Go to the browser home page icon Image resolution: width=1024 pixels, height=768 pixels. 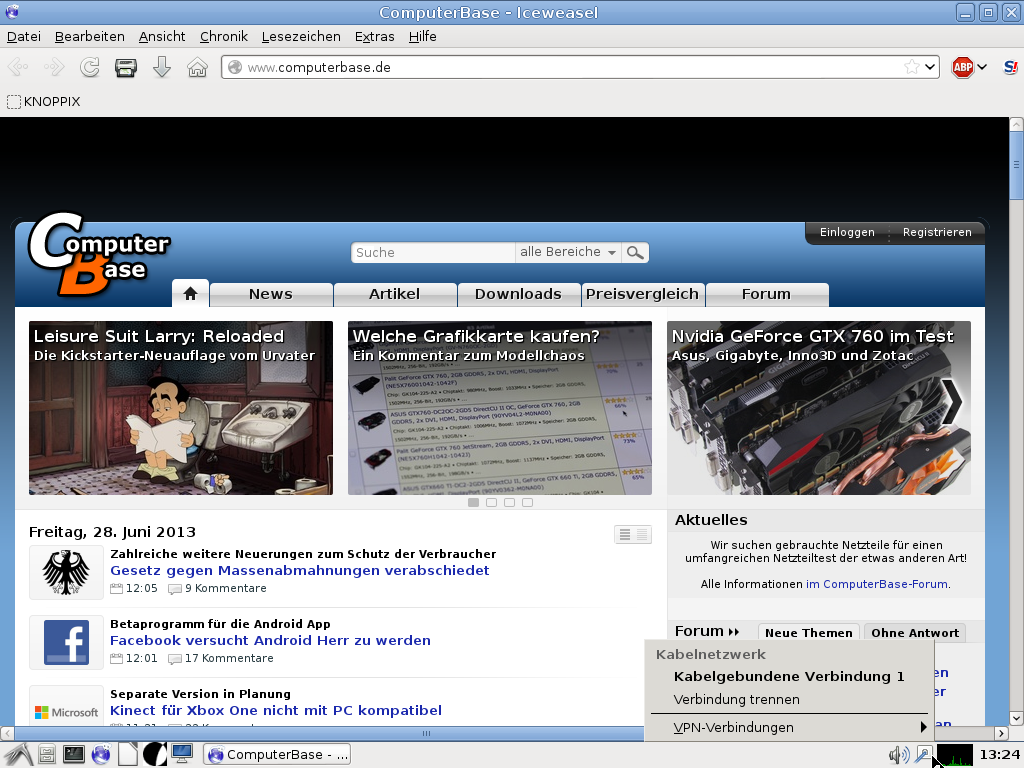point(197,67)
